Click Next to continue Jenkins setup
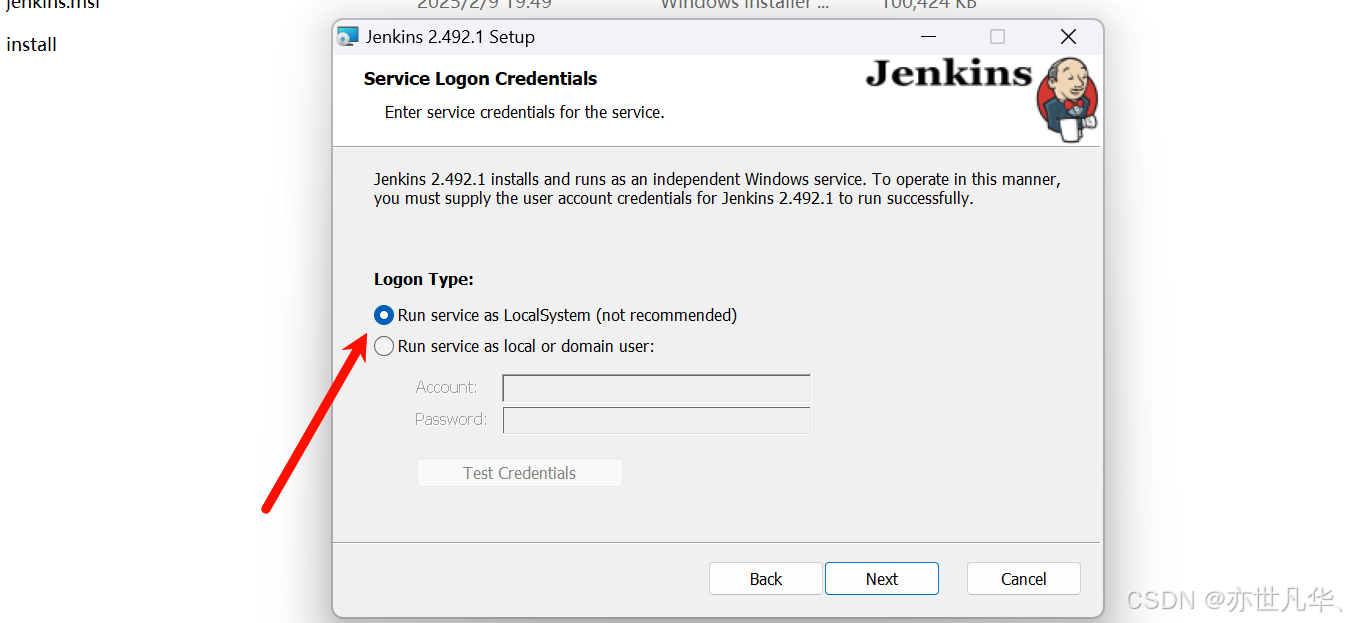Image resolution: width=1364 pixels, height=623 pixels. pos(882,579)
